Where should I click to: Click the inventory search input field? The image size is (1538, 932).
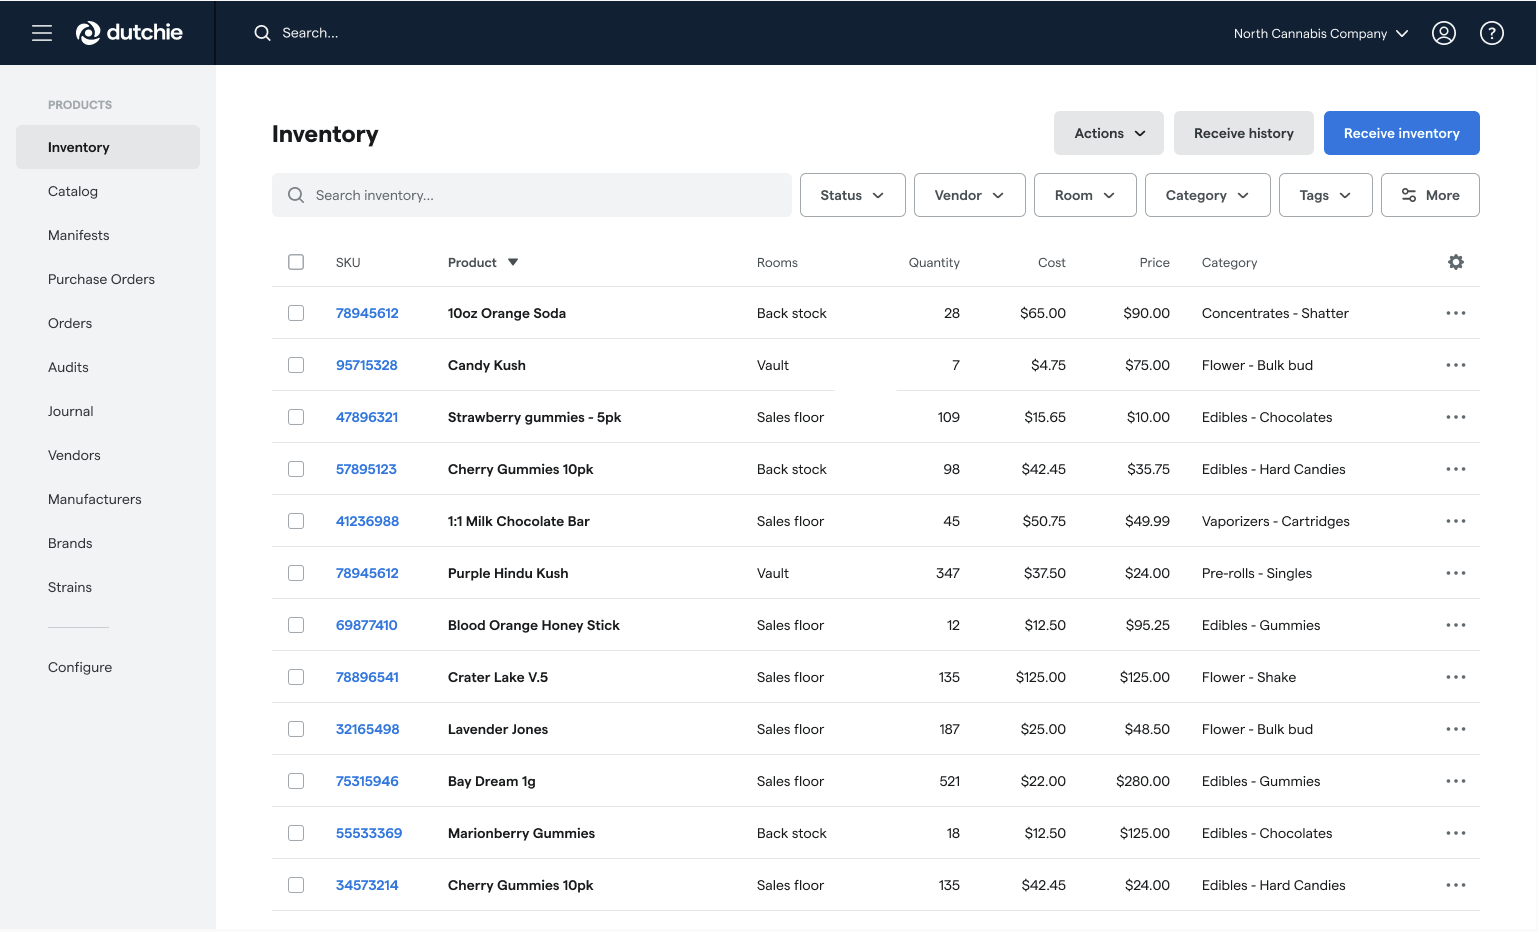pos(531,195)
